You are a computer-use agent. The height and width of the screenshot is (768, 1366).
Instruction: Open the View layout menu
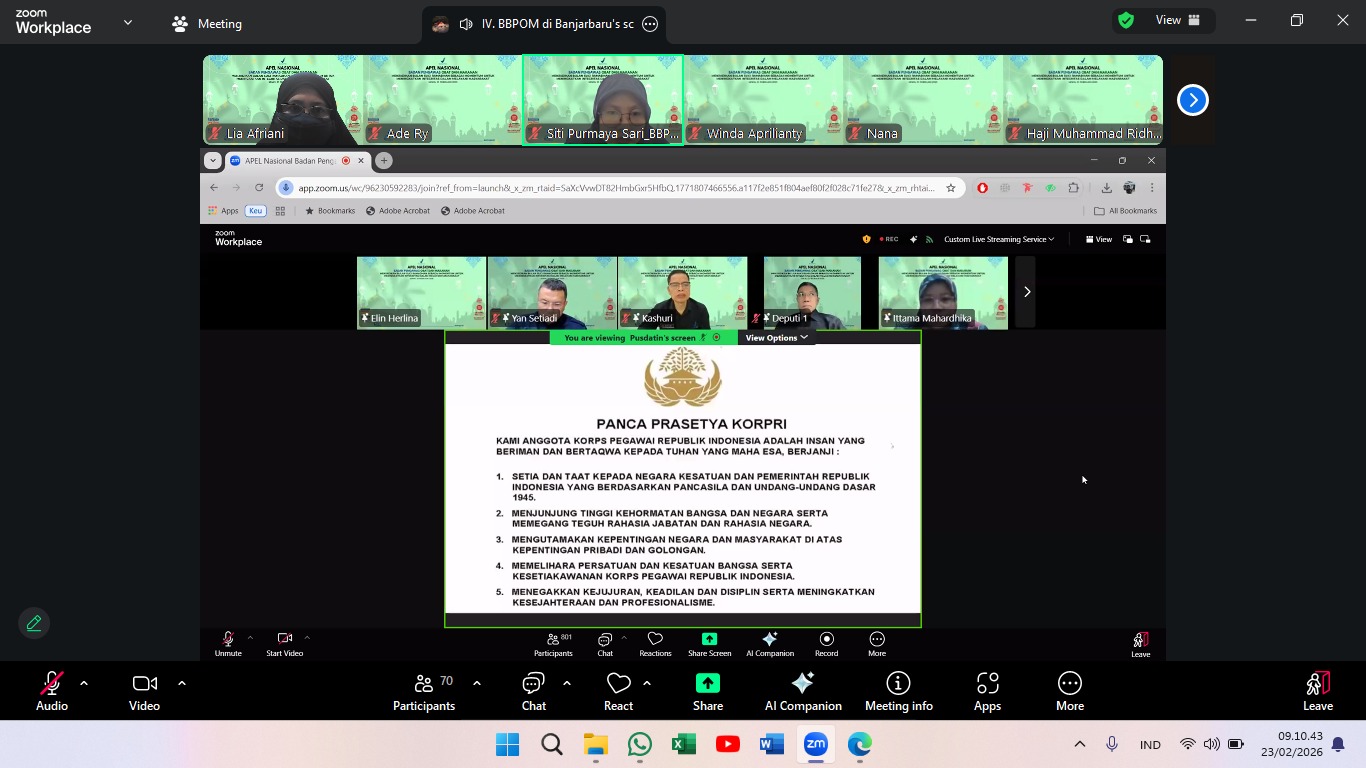[1177, 21]
